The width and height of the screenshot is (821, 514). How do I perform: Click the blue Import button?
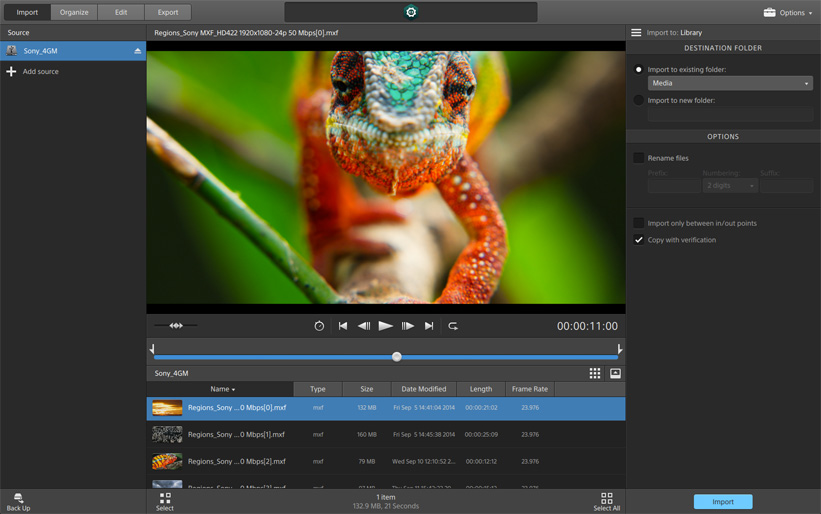tap(723, 501)
